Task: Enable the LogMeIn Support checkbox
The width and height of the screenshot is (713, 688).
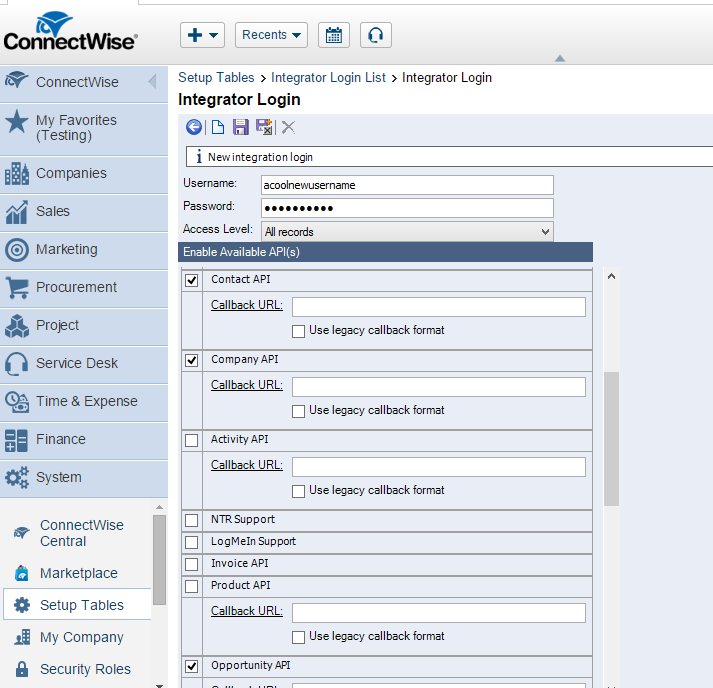Action: point(191,542)
